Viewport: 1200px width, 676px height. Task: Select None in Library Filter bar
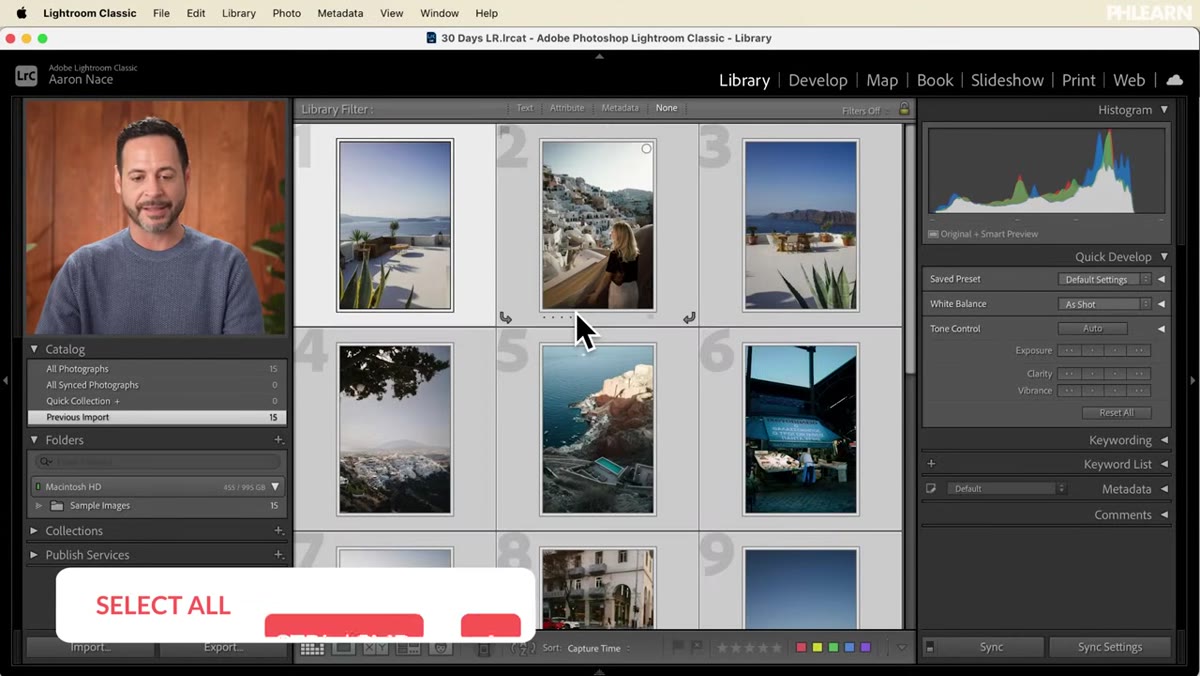click(666, 108)
